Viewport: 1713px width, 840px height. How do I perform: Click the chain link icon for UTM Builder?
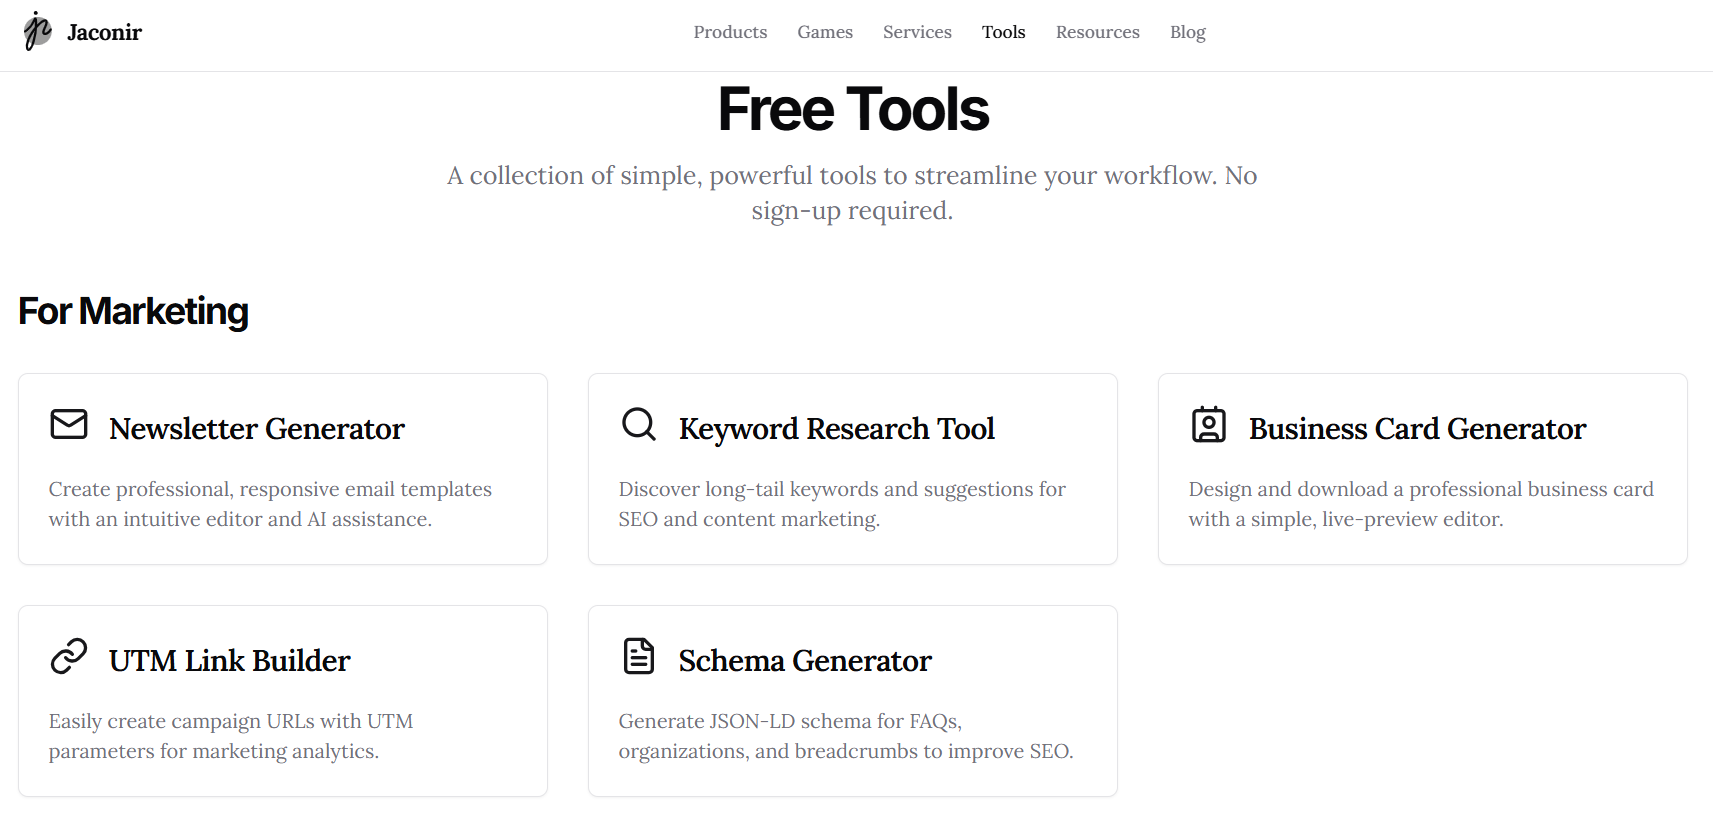[x=69, y=656]
